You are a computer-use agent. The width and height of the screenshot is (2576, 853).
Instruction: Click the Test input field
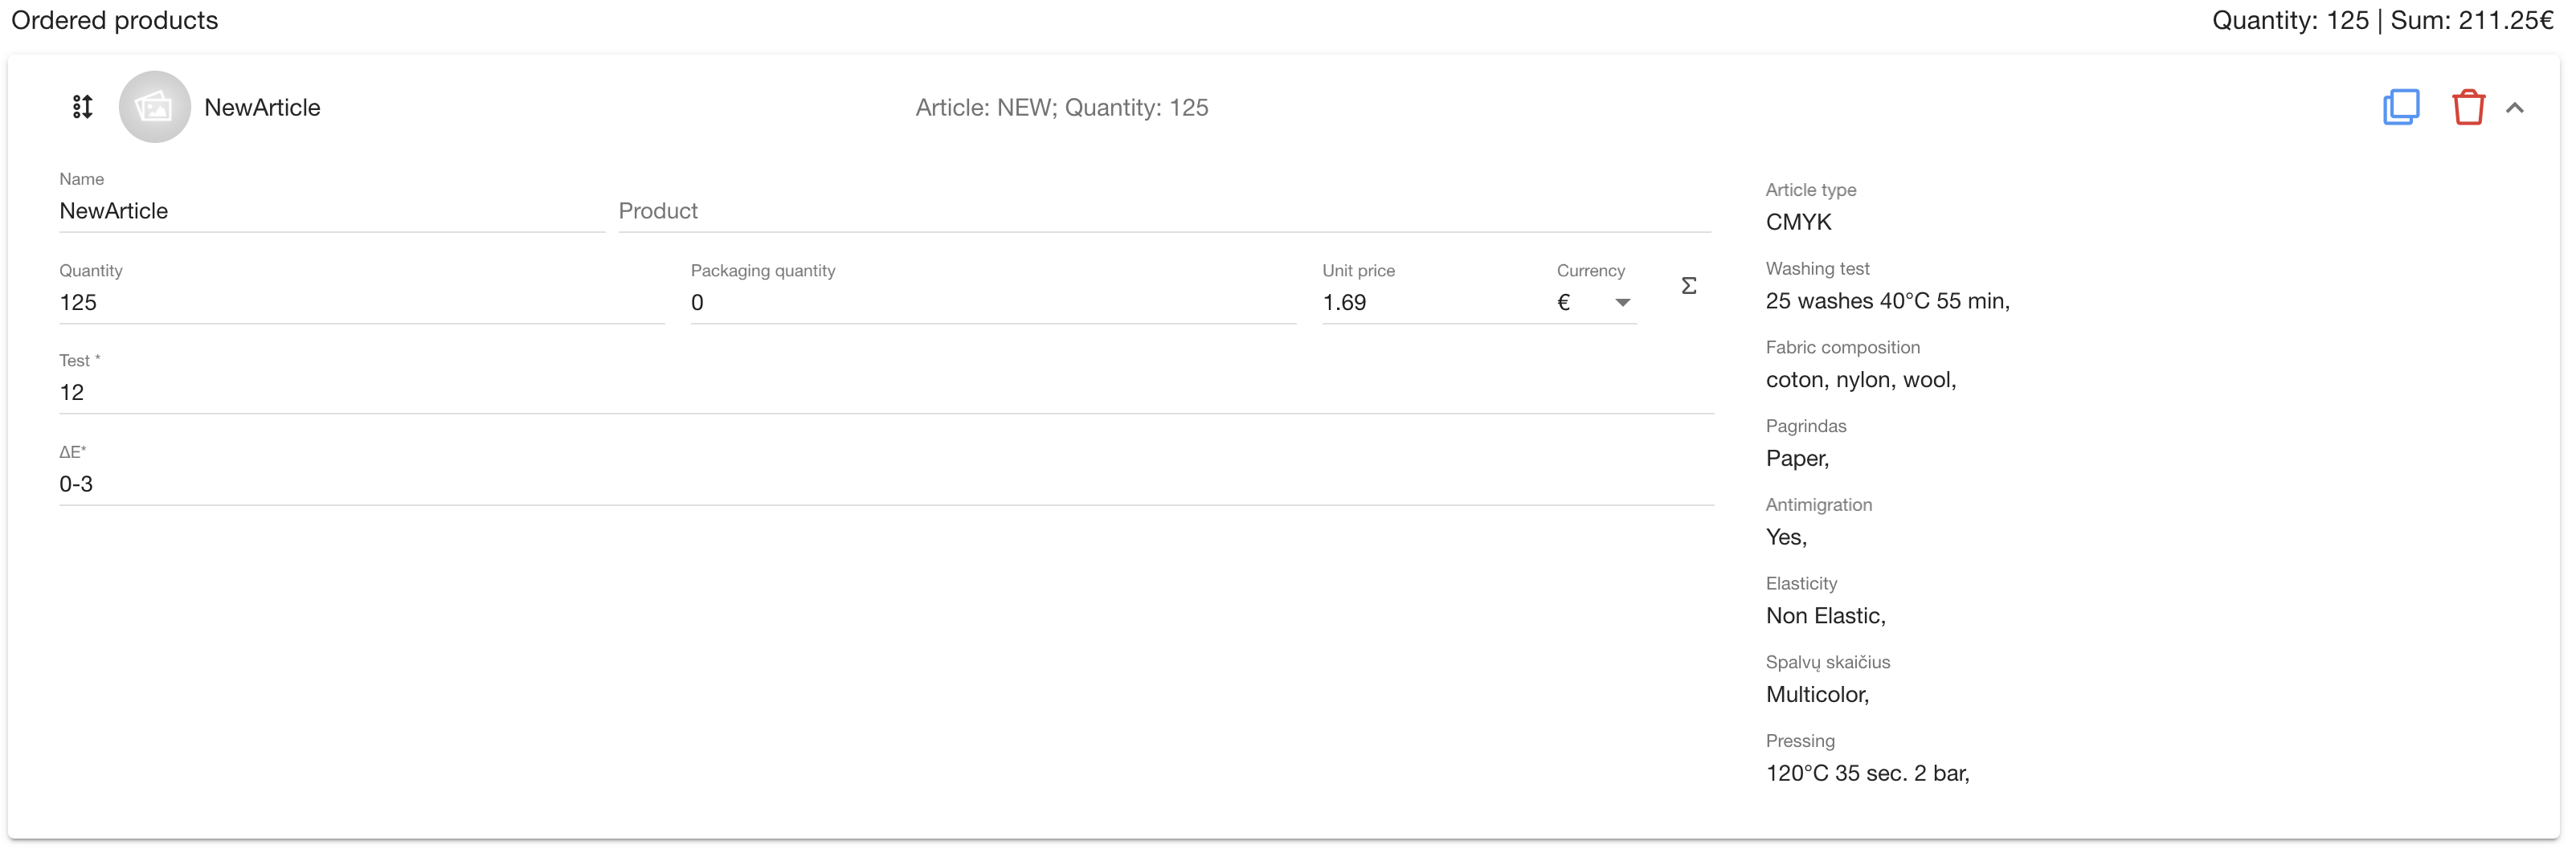tap(885, 393)
